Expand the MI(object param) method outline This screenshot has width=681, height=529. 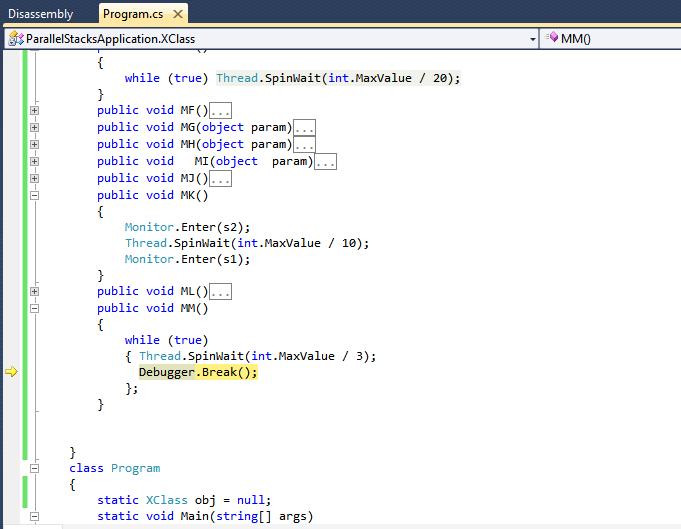pyautogui.click(x=34, y=161)
